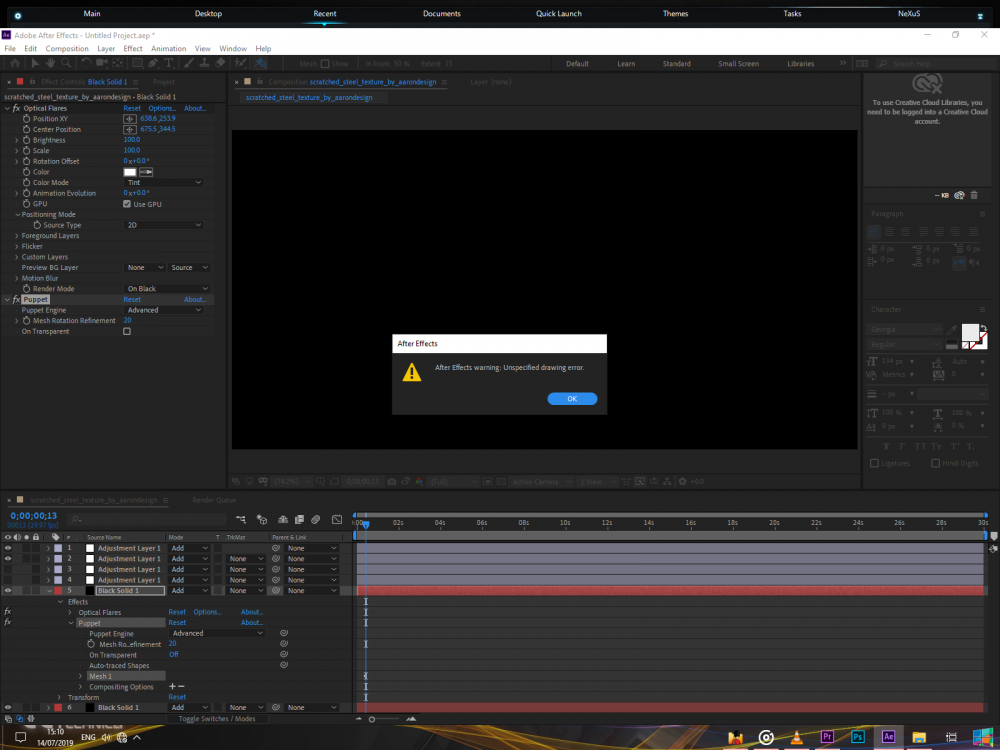
Task: Switch to the Render Queue tab
Action: (x=214, y=500)
